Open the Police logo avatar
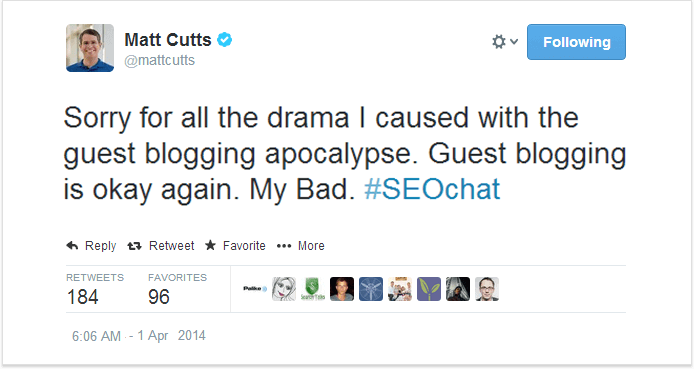The image size is (694, 369). pyautogui.click(x=255, y=289)
